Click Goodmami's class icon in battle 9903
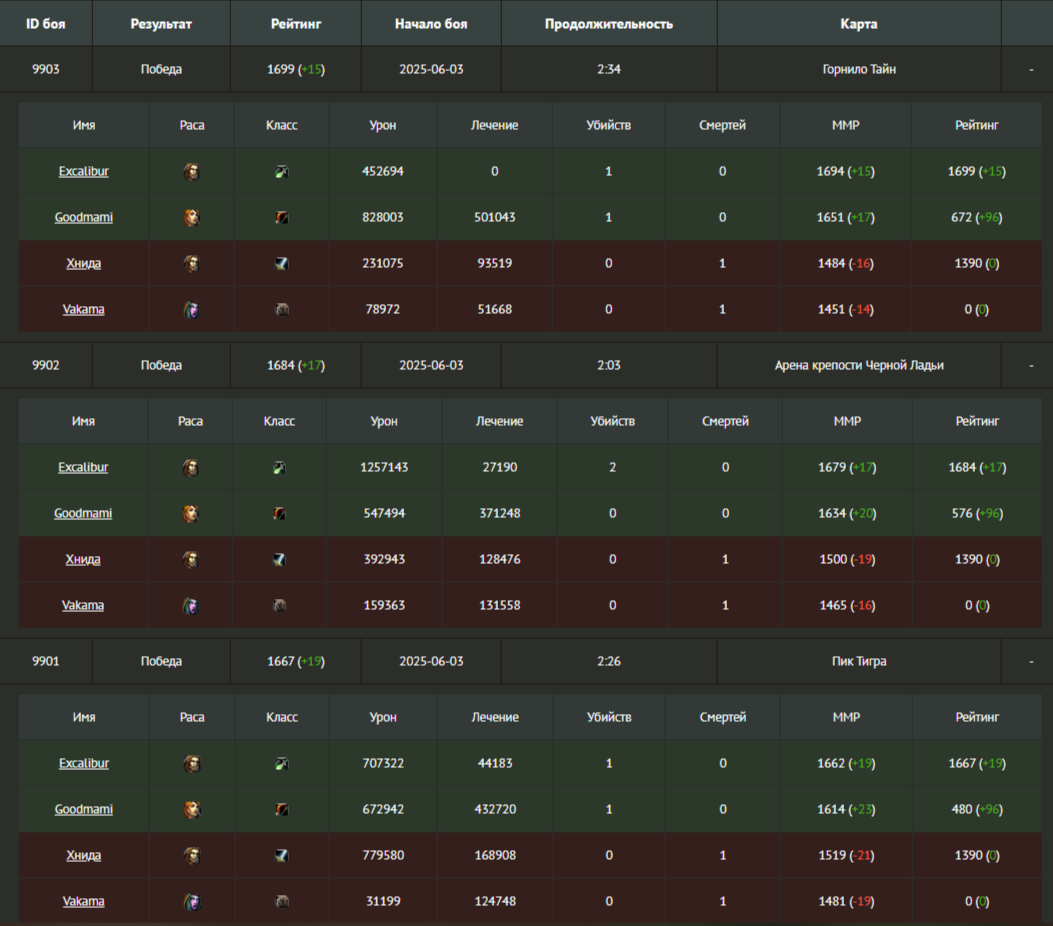Image resolution: width=1053 pixels, height=926 pixels. [282, 218]
